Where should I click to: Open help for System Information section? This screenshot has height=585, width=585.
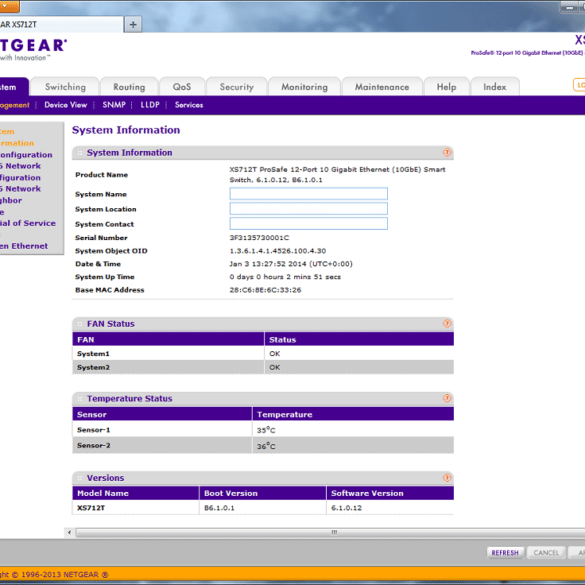coord(447,152)
